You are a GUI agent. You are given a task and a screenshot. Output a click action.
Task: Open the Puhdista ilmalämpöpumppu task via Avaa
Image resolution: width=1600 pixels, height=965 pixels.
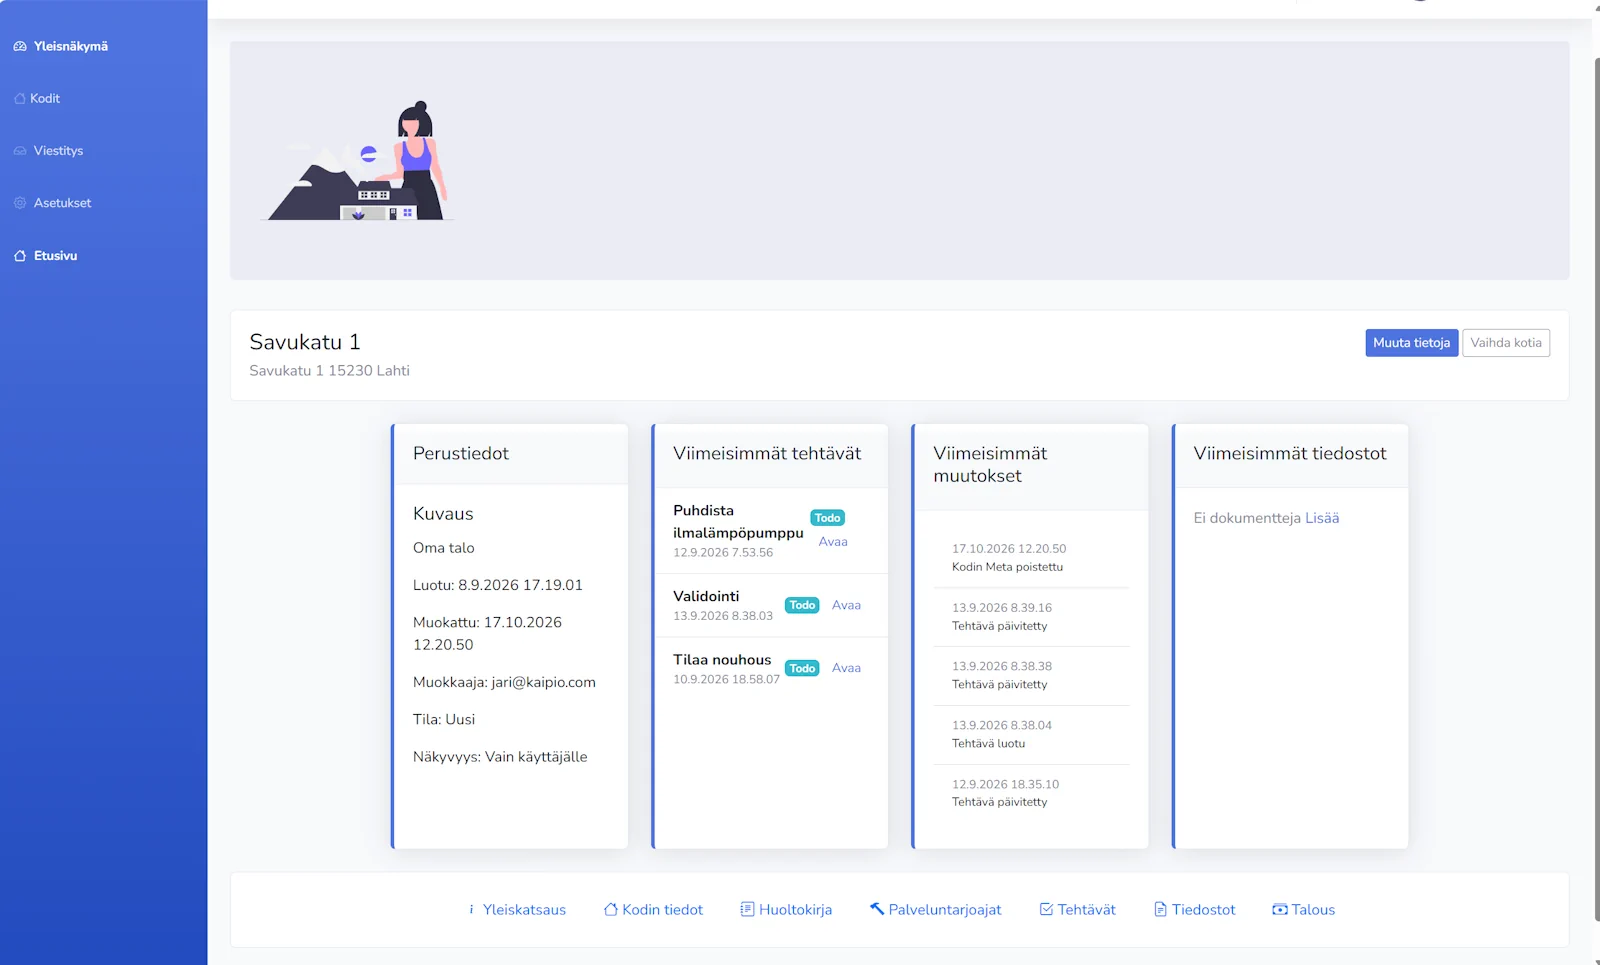(x=833, y=542)
